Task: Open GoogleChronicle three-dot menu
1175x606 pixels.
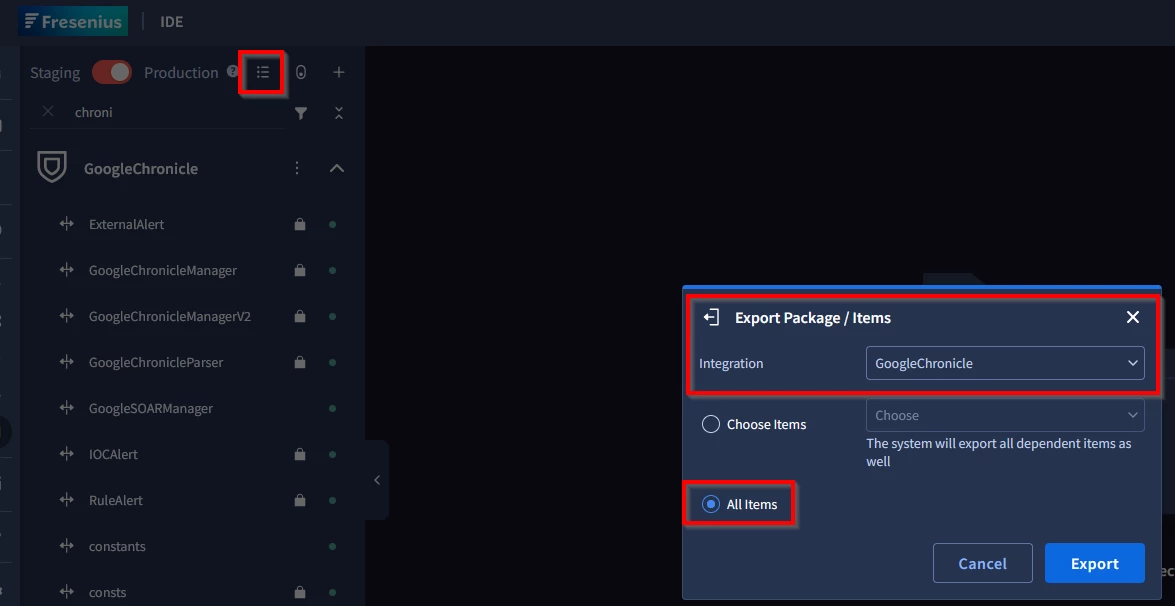Action: 297,168
